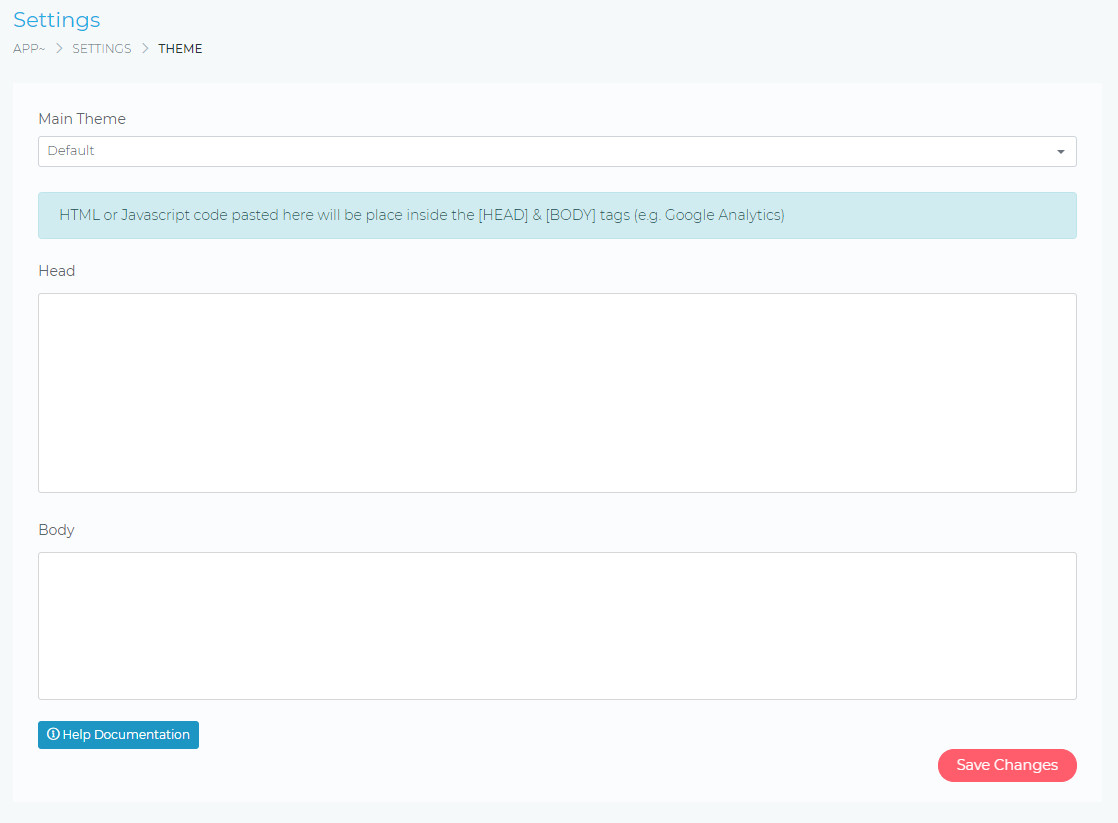Focus the Body code textarea
The height and width of the screenshot is (823, 1118).
coord(556,625)
